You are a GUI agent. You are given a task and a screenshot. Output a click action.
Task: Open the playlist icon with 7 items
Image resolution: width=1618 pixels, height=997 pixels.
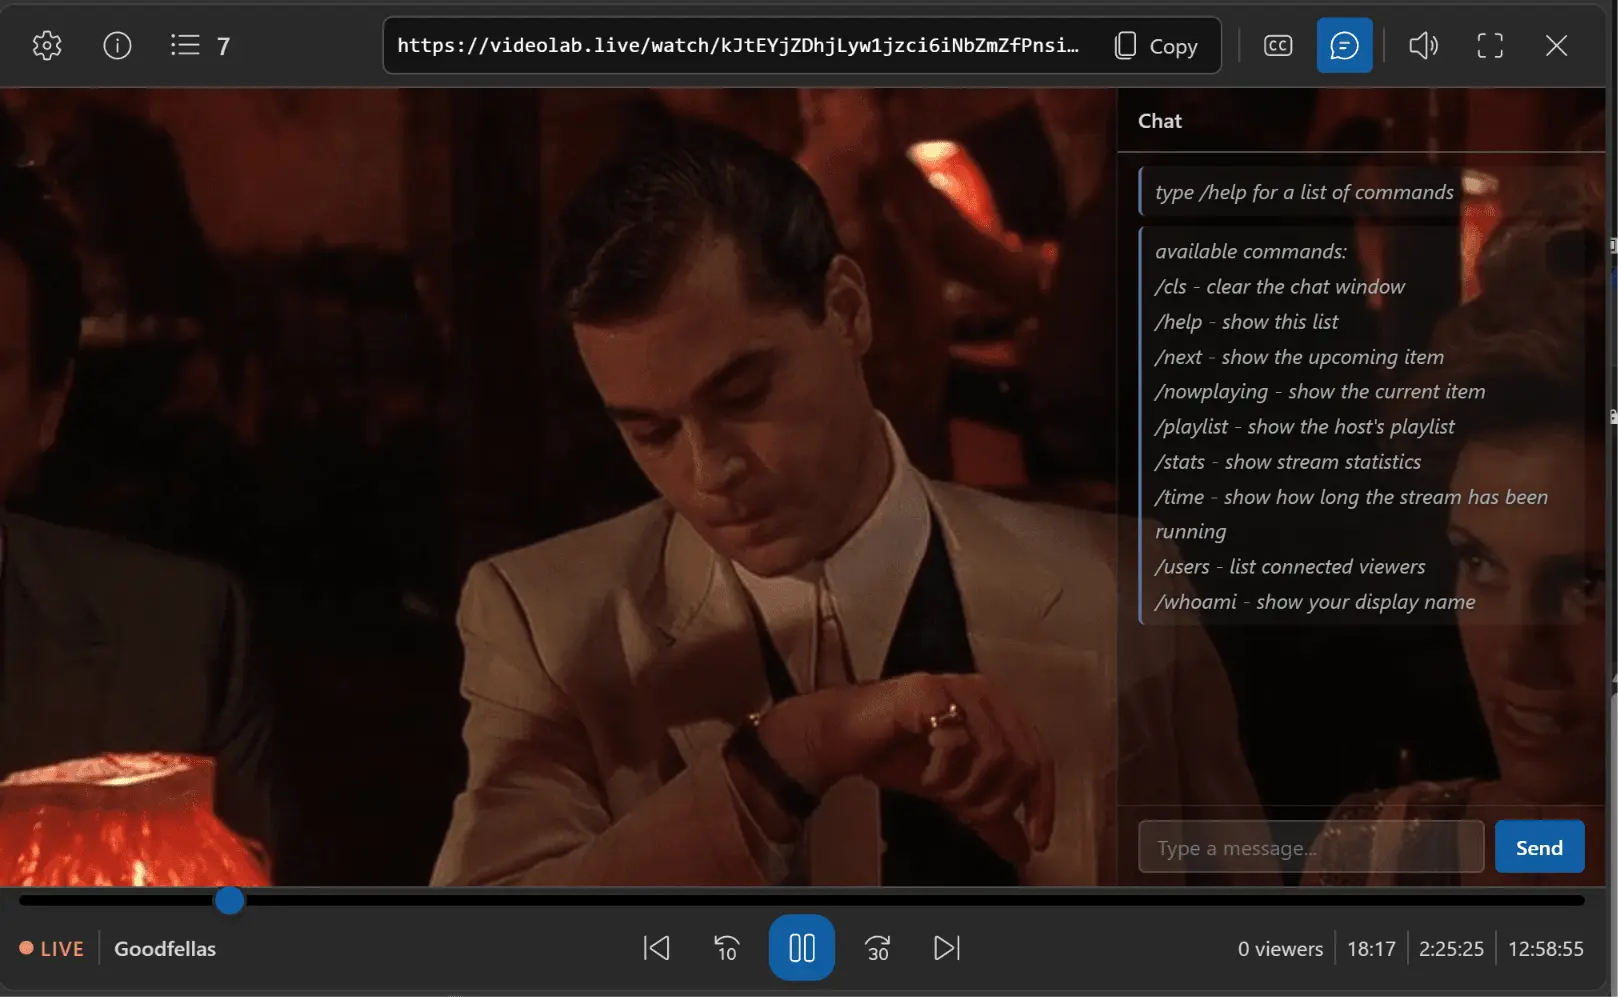[200, 46]
